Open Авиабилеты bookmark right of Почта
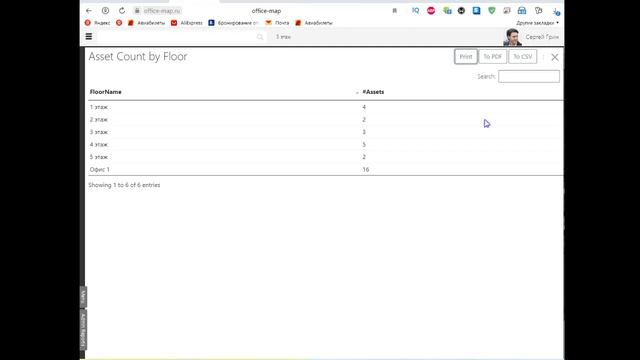Image resolution: width=640 pixels, height=360 pixels. pos(314,23)
